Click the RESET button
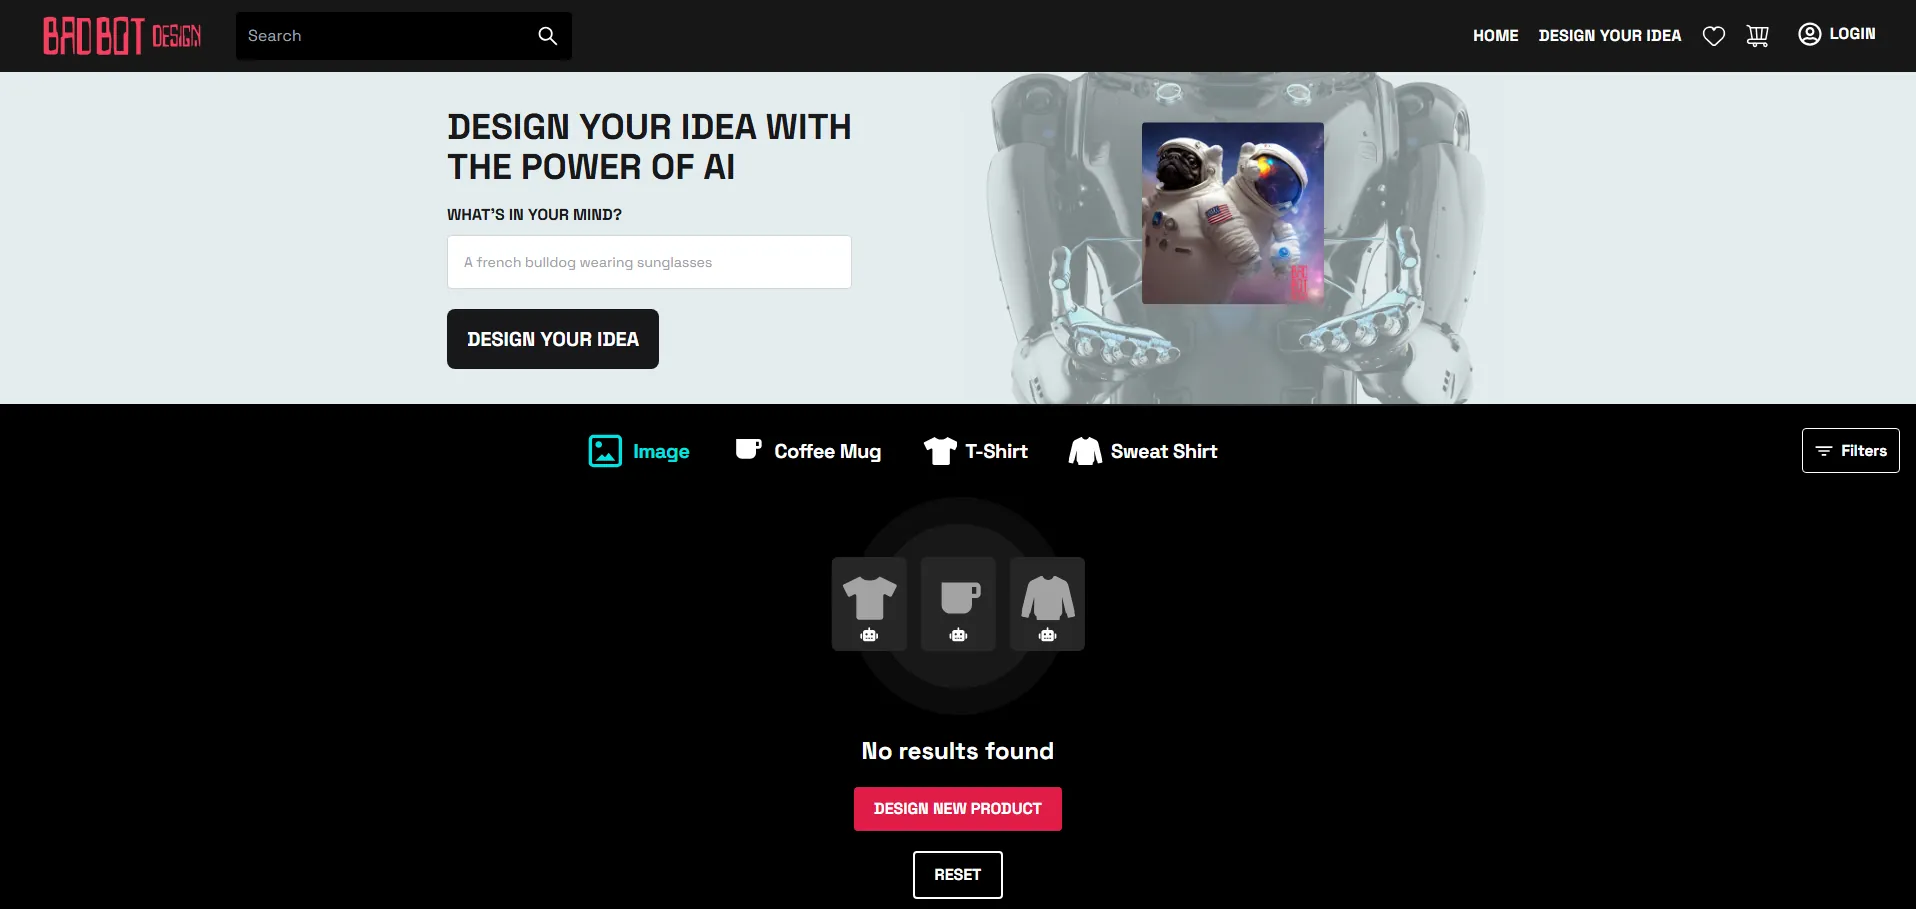This screenshot has height=909, width=1916. point(958,875)
